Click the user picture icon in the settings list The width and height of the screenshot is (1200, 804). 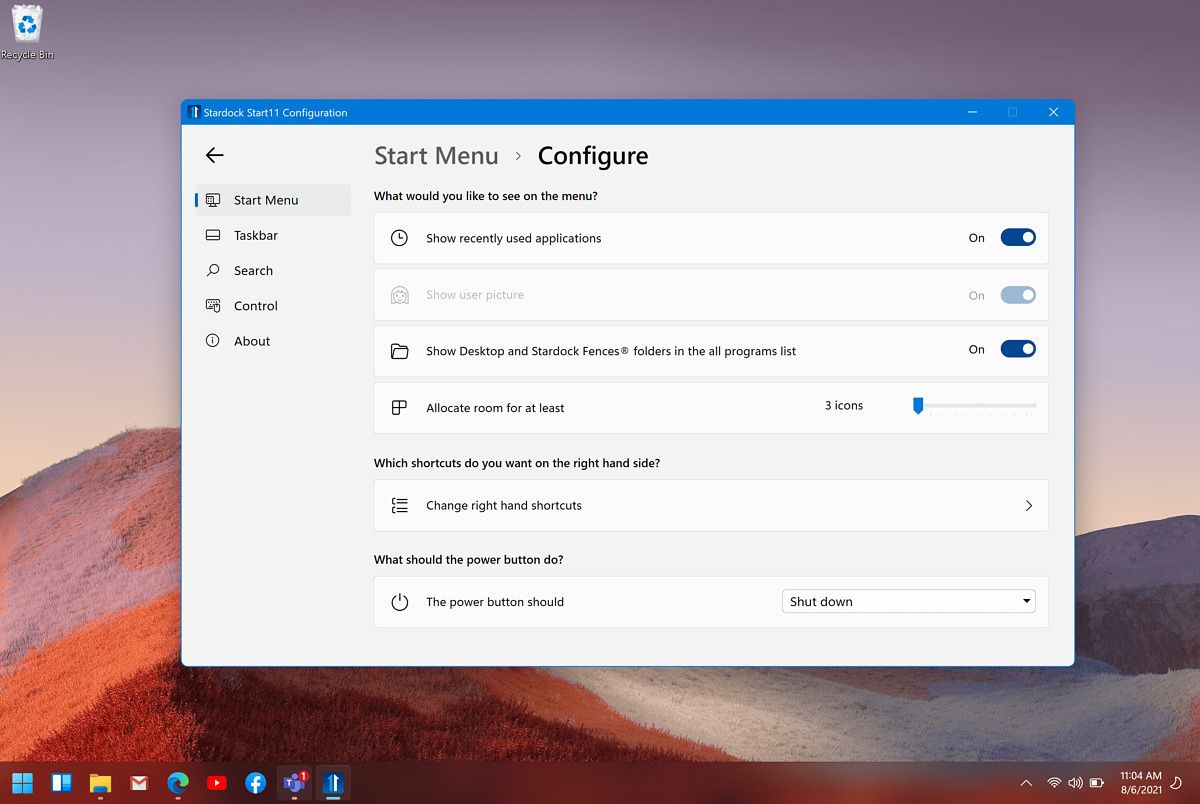pos(400,295)
